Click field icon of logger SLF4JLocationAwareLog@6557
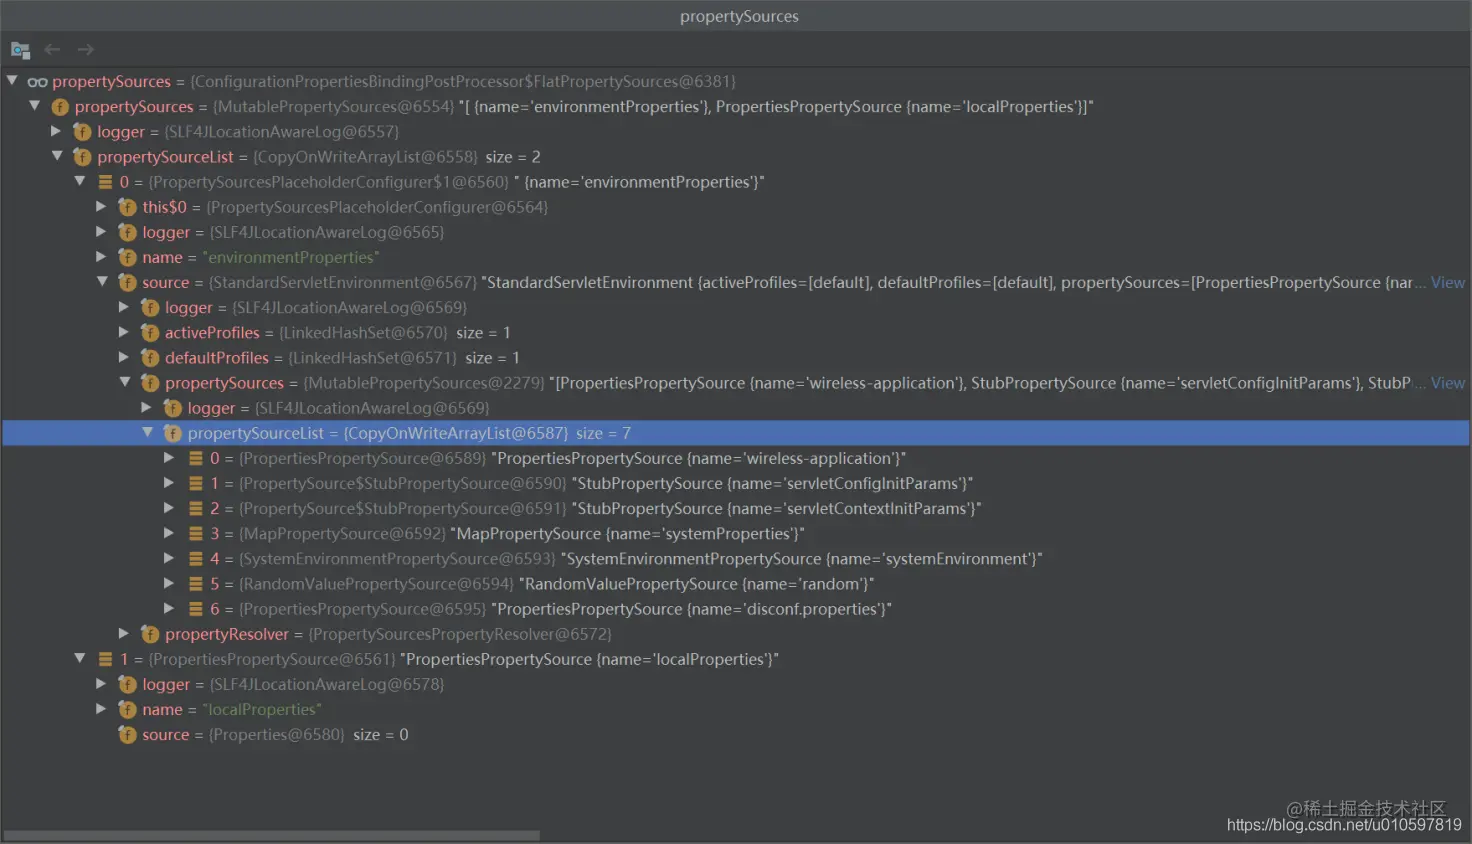The image size is (1472, 844). 82,132
